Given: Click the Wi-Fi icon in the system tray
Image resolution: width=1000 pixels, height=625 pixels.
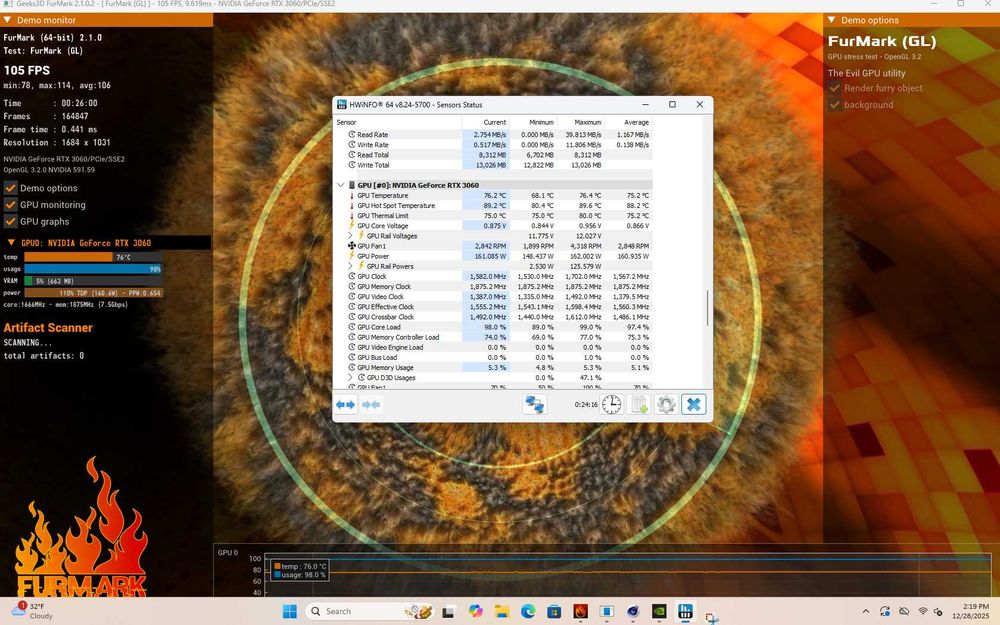Looking at the screenshot, I should click(922, 611).
